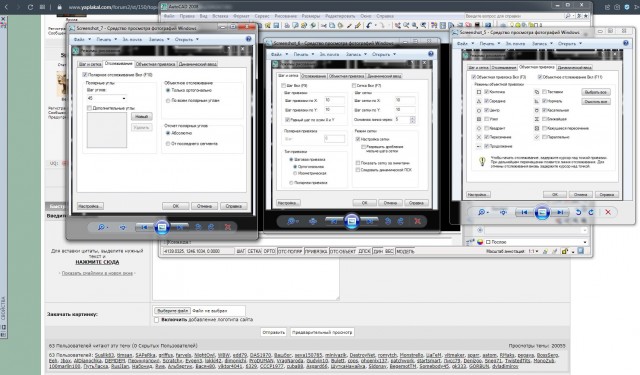This screenshot has height=375, width=640.
Task: Start slideshow in Screenshot_6 viewer
Action: click(352, 221)
